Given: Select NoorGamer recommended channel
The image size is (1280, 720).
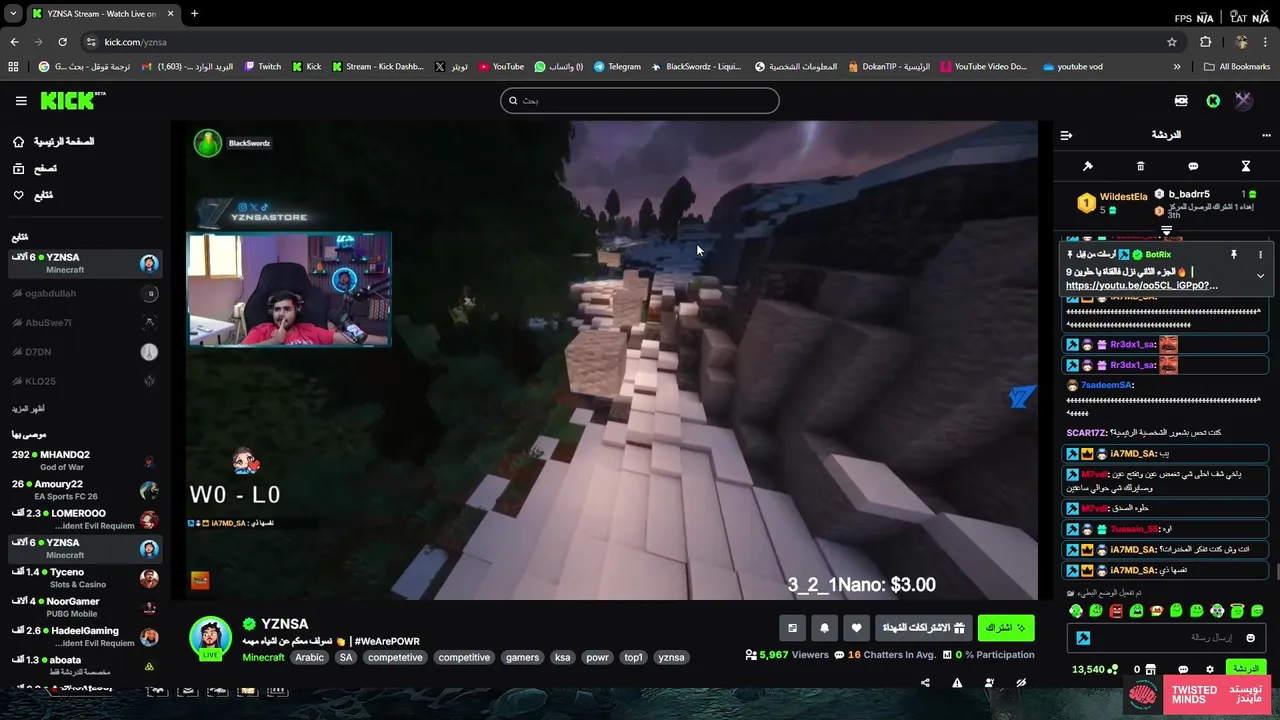Looking at the screenshot, I should (x=85, y=607).
